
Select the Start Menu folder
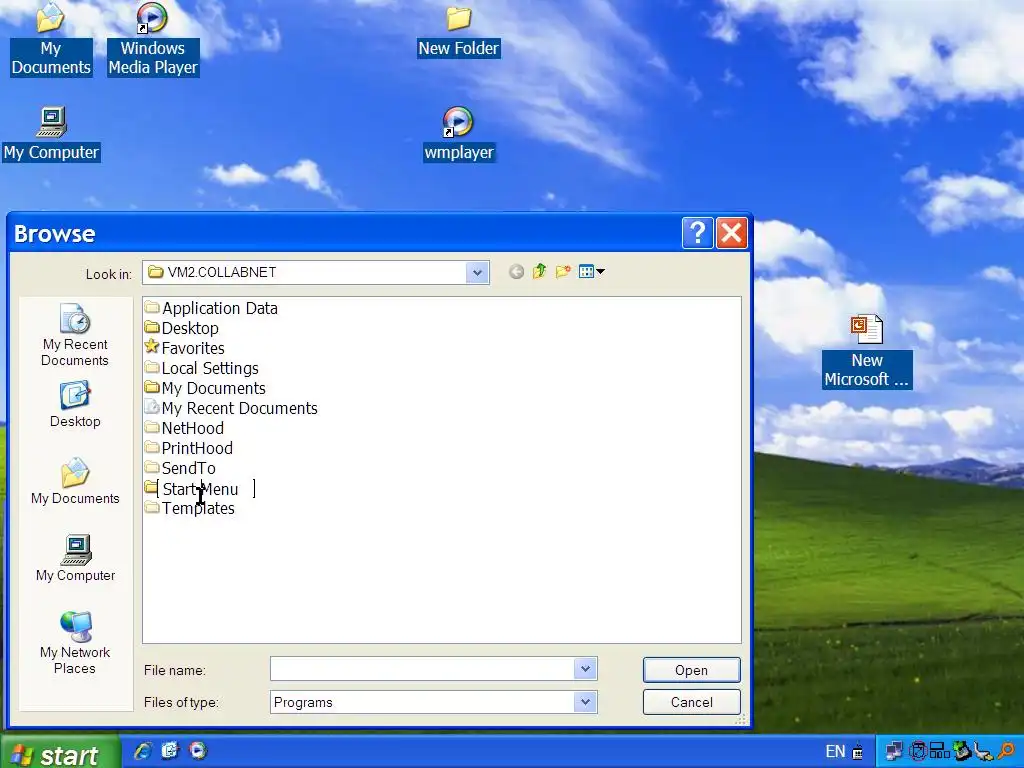tap(200, 488)
